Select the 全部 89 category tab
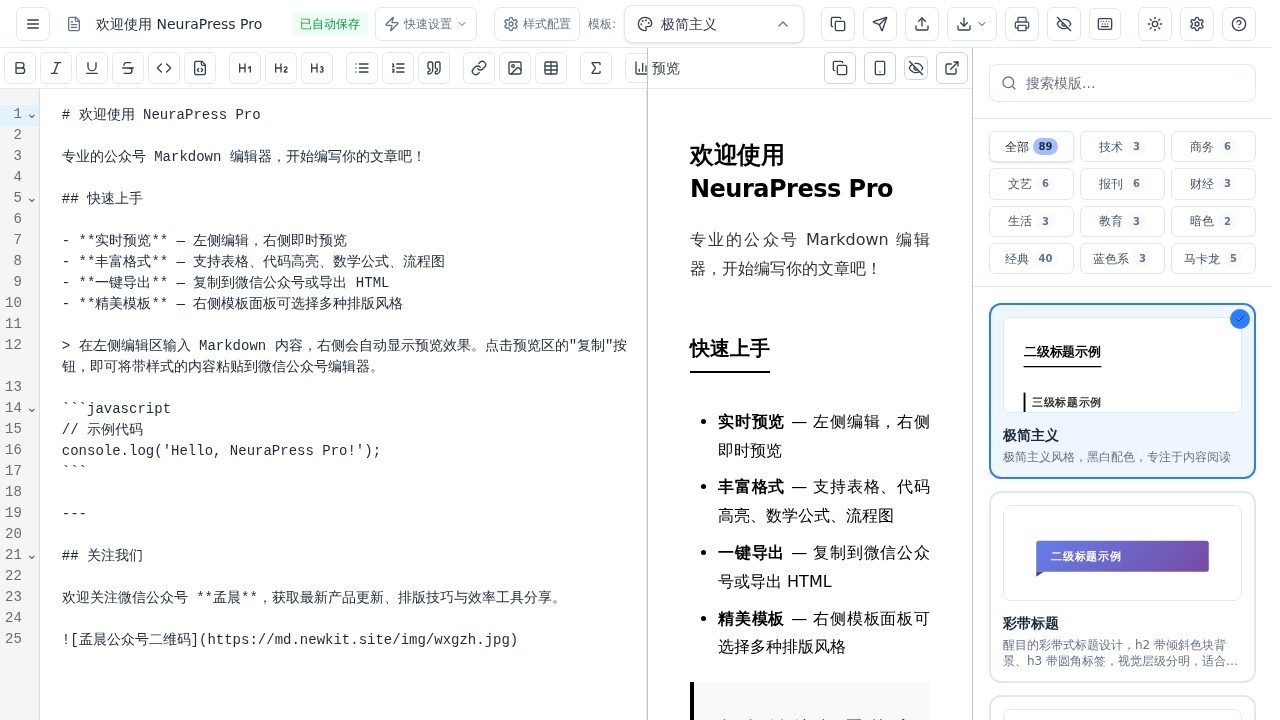The image size is (1280, 720). (x=1031, y=146)
